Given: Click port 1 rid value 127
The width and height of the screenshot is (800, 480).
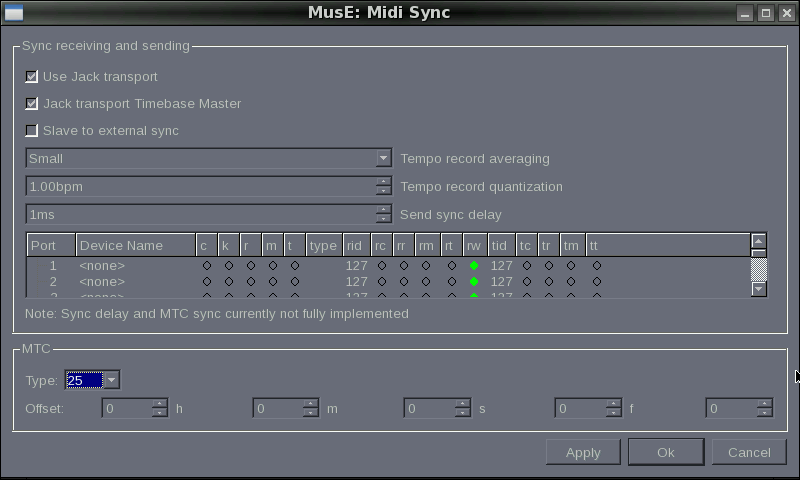Looking at the screenshot, I should point(356,265).
